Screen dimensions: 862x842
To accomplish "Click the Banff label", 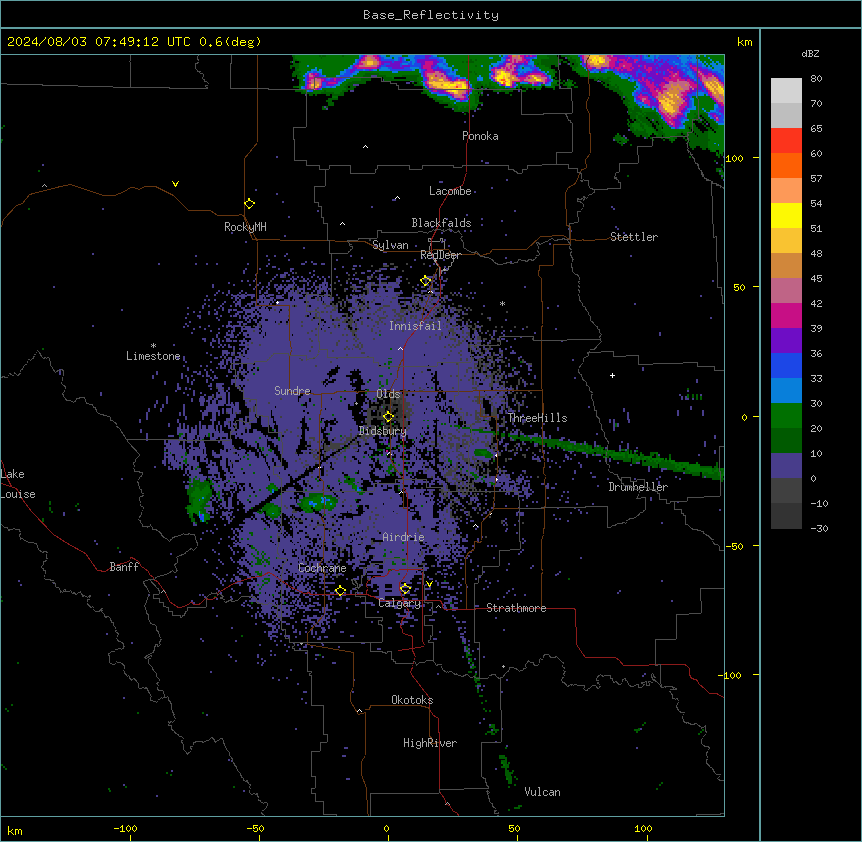I will [124, 567].
